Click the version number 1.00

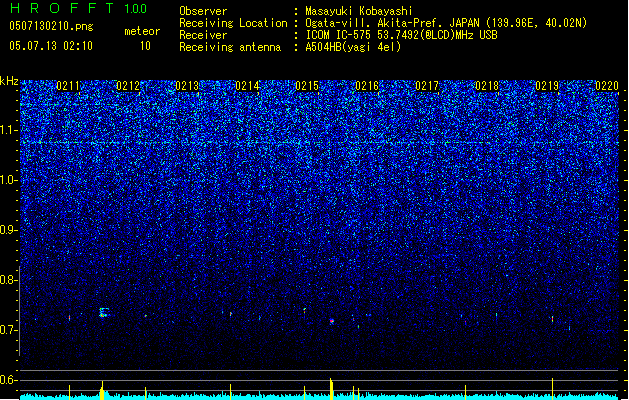136,8
